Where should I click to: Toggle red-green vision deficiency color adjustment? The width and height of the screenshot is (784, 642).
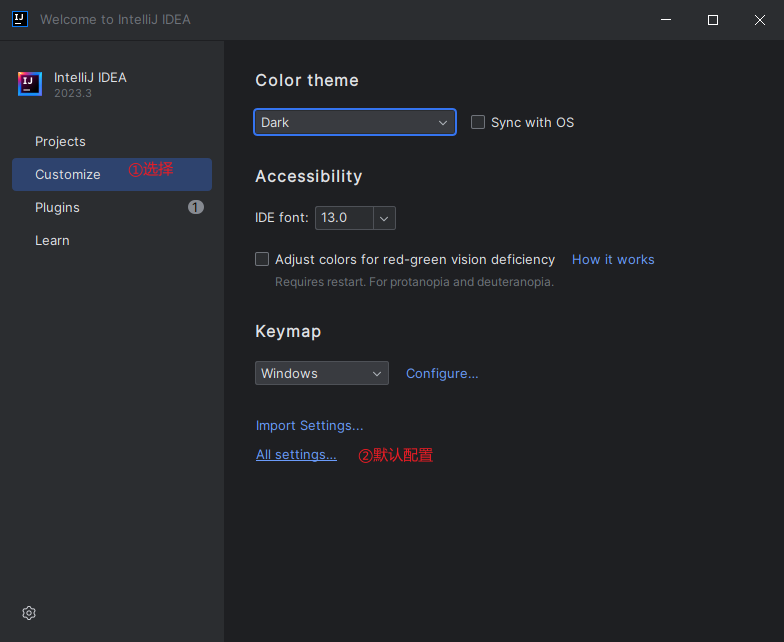coord(262,259)
